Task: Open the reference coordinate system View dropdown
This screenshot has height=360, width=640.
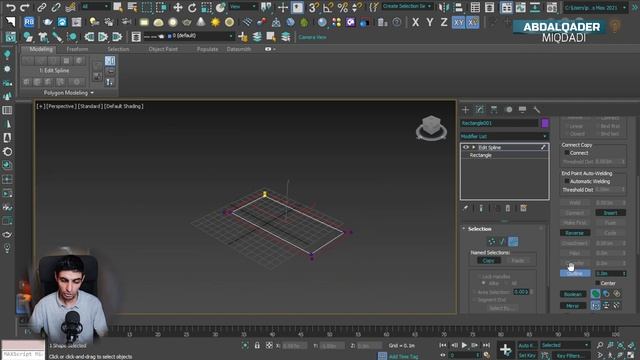Action: click(242, 7)
